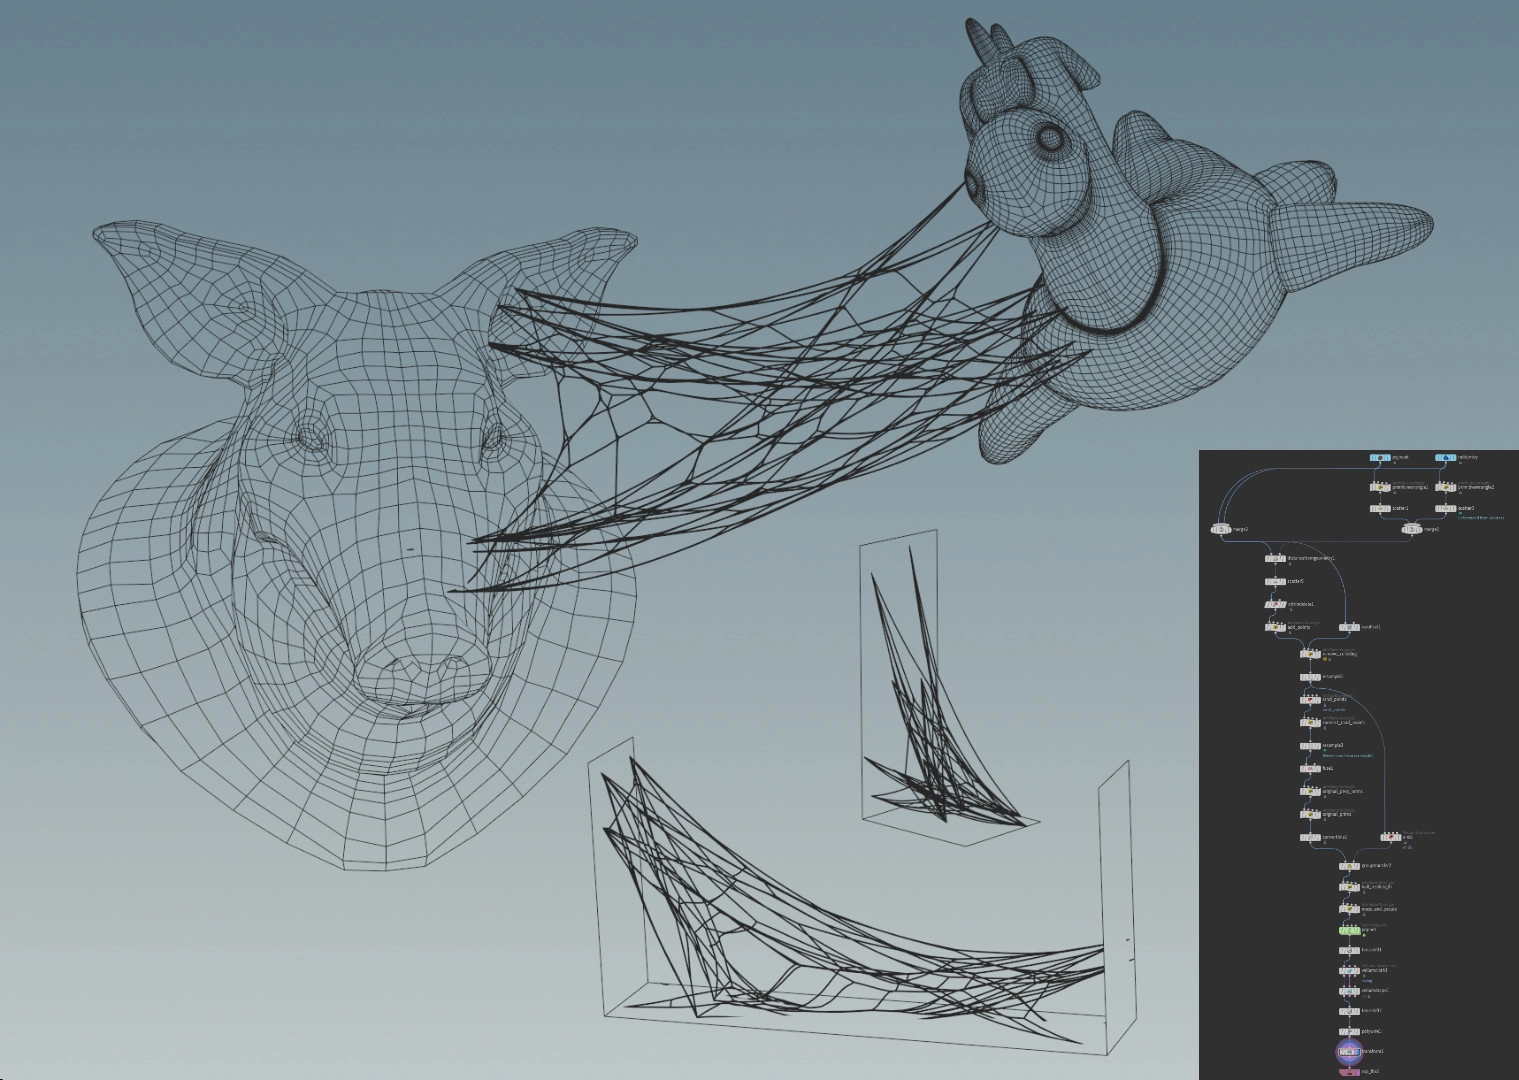The height and width of the screenshot is (1080, 1519).
Task: Select the rubbertoy node
Action: pyautogui.click(x=1446, y=458)
